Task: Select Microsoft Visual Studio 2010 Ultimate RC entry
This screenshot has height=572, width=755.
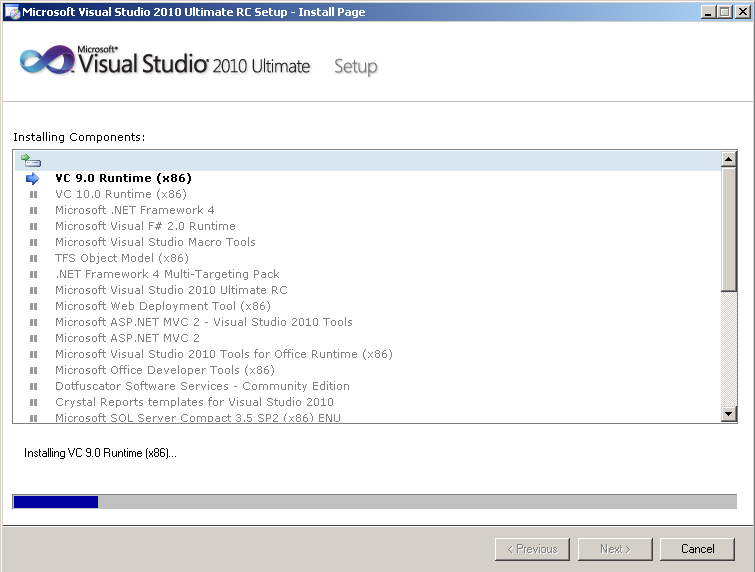Action: 171,290
